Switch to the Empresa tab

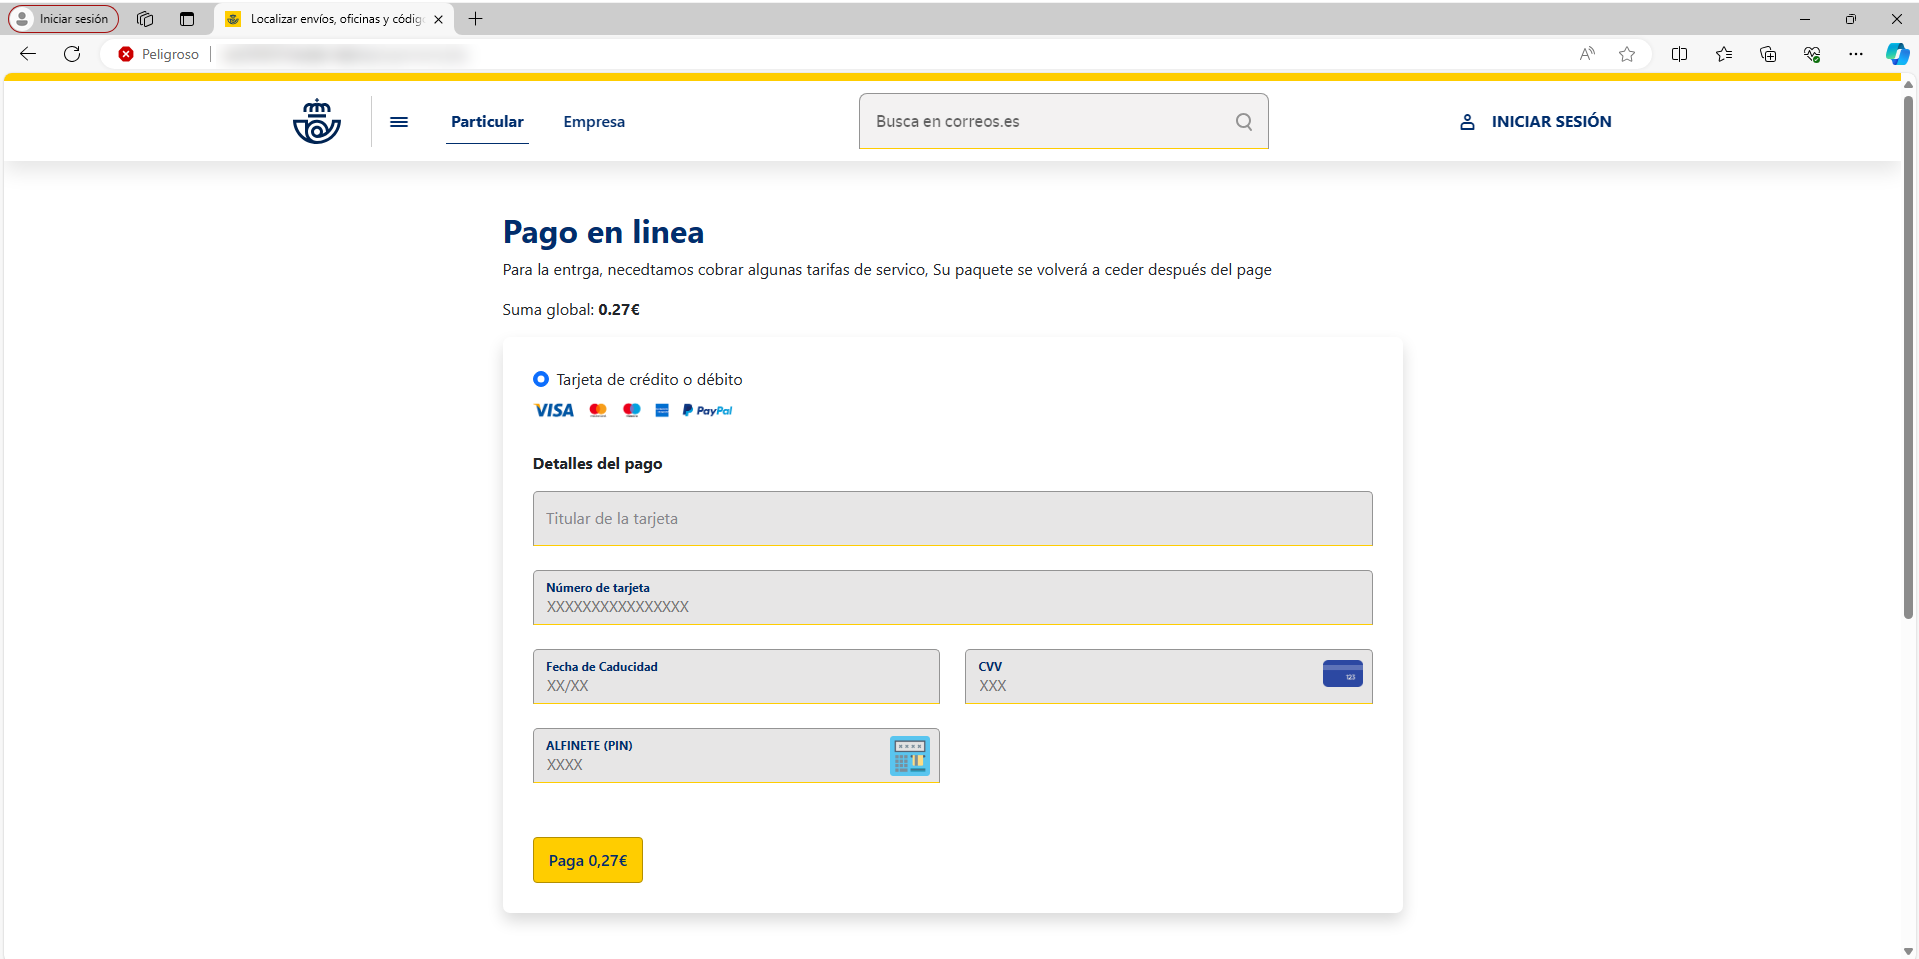[x=594, y=122]
